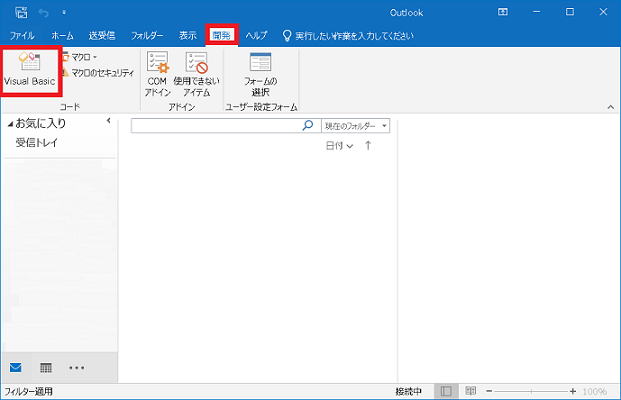Select the 開発 tab

(x=221, y=36)
